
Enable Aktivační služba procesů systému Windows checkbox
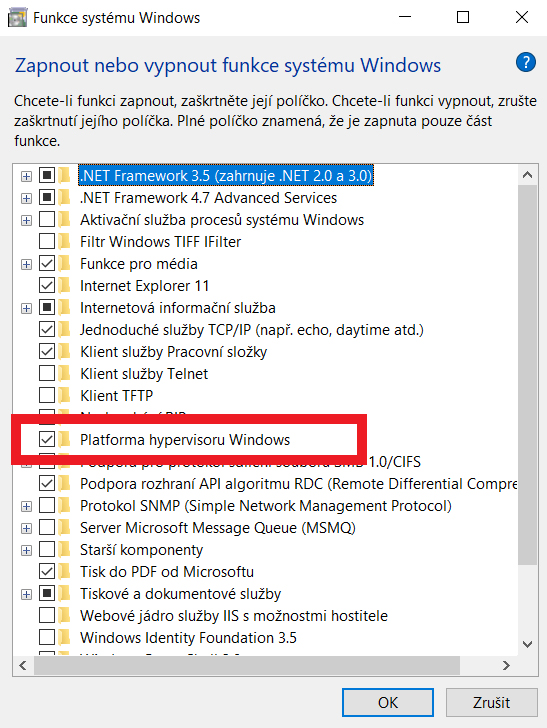tap(47, 220)
